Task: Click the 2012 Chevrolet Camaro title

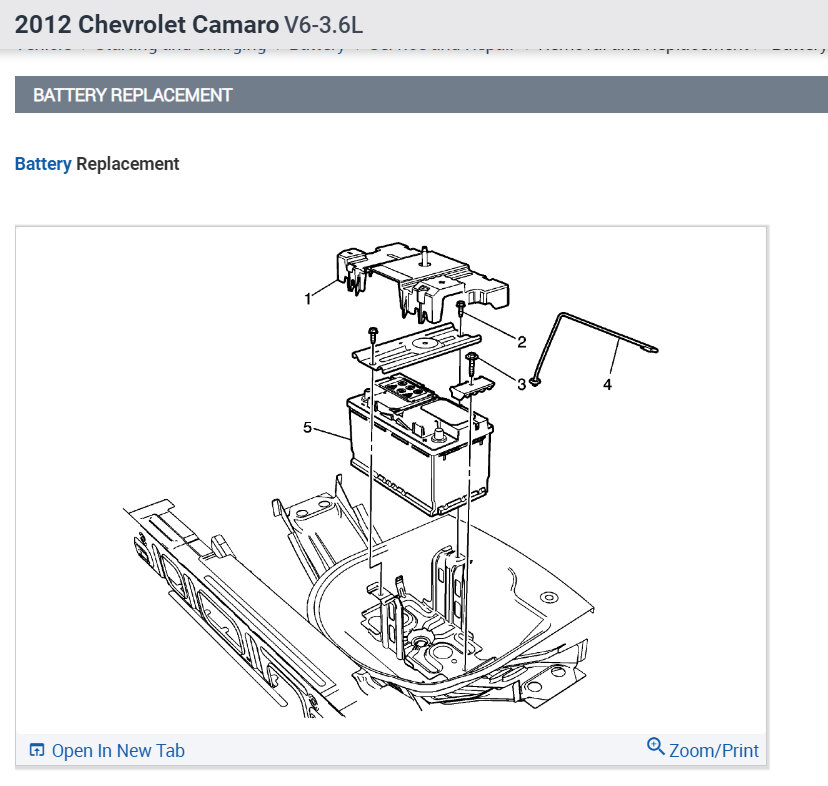Action: point(146,25)
